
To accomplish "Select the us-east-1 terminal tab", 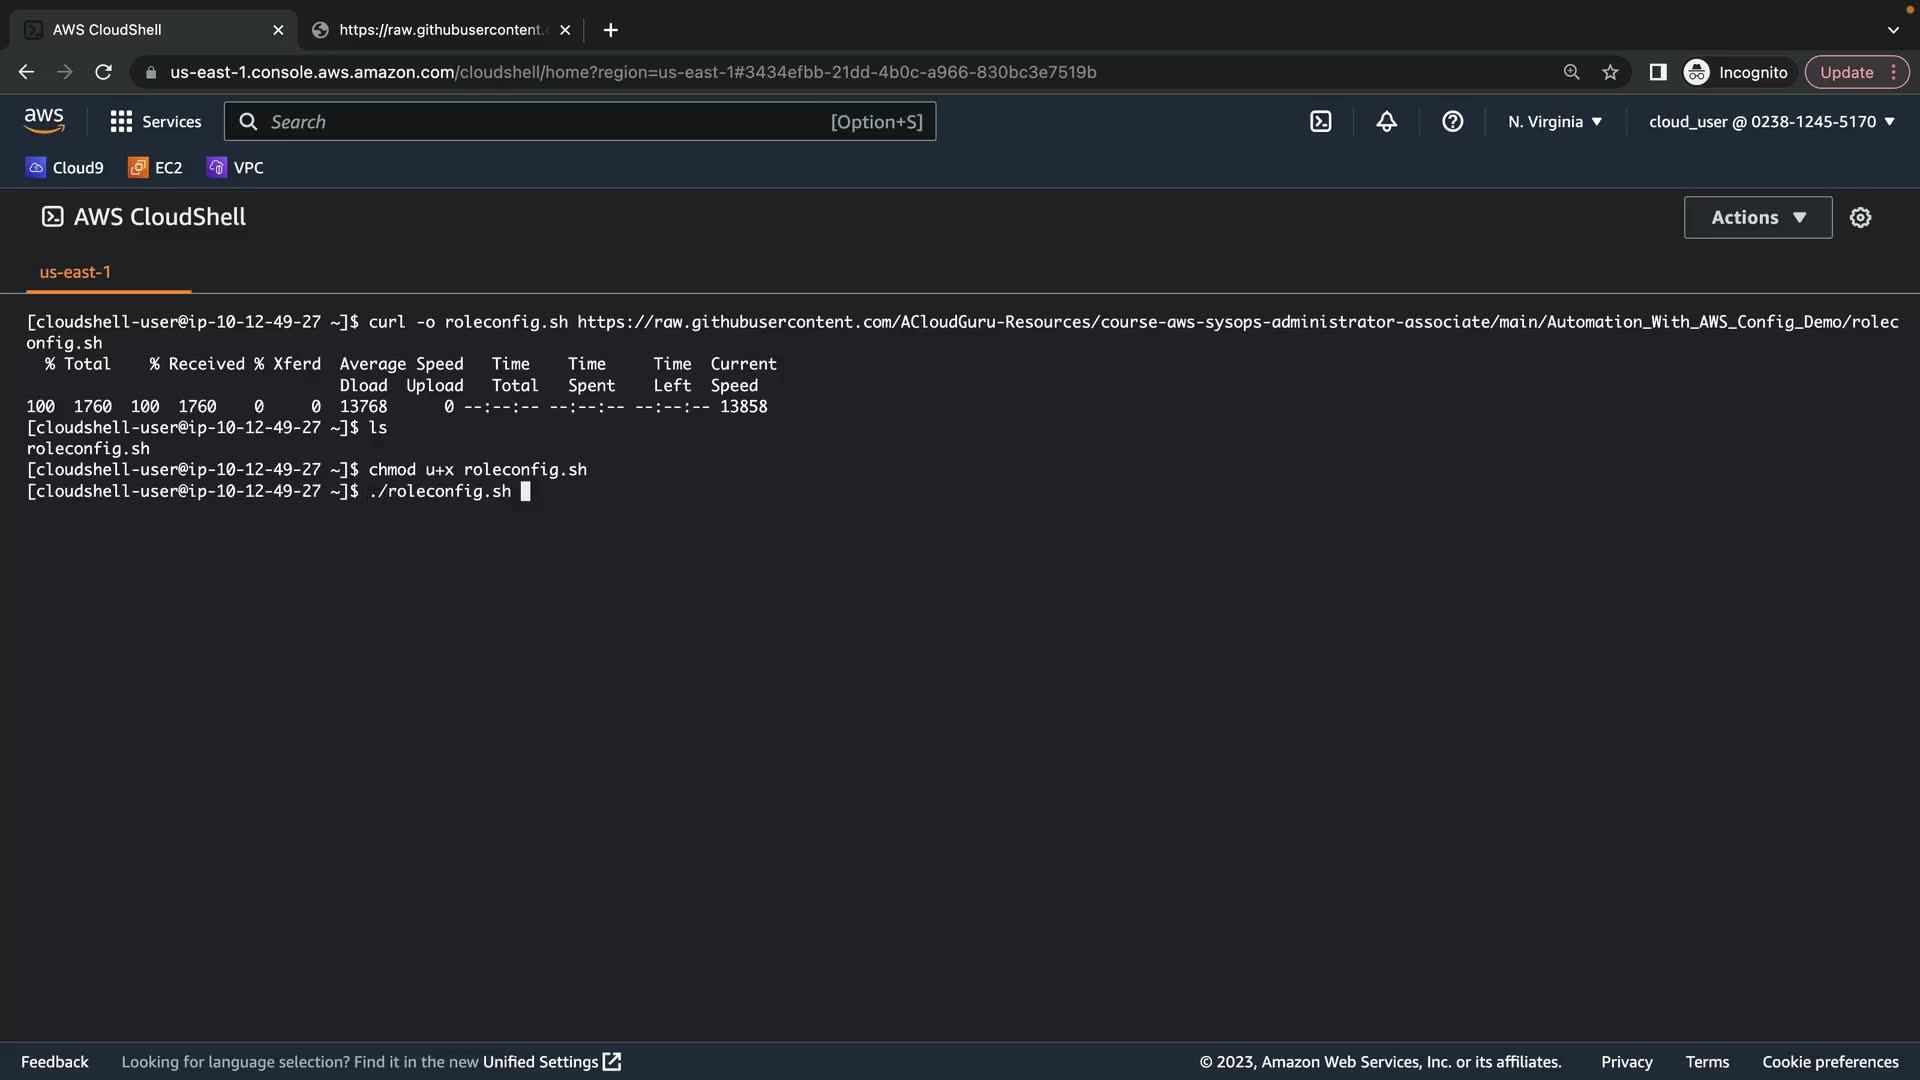I will pyautogui.click(x=75, y=272).
